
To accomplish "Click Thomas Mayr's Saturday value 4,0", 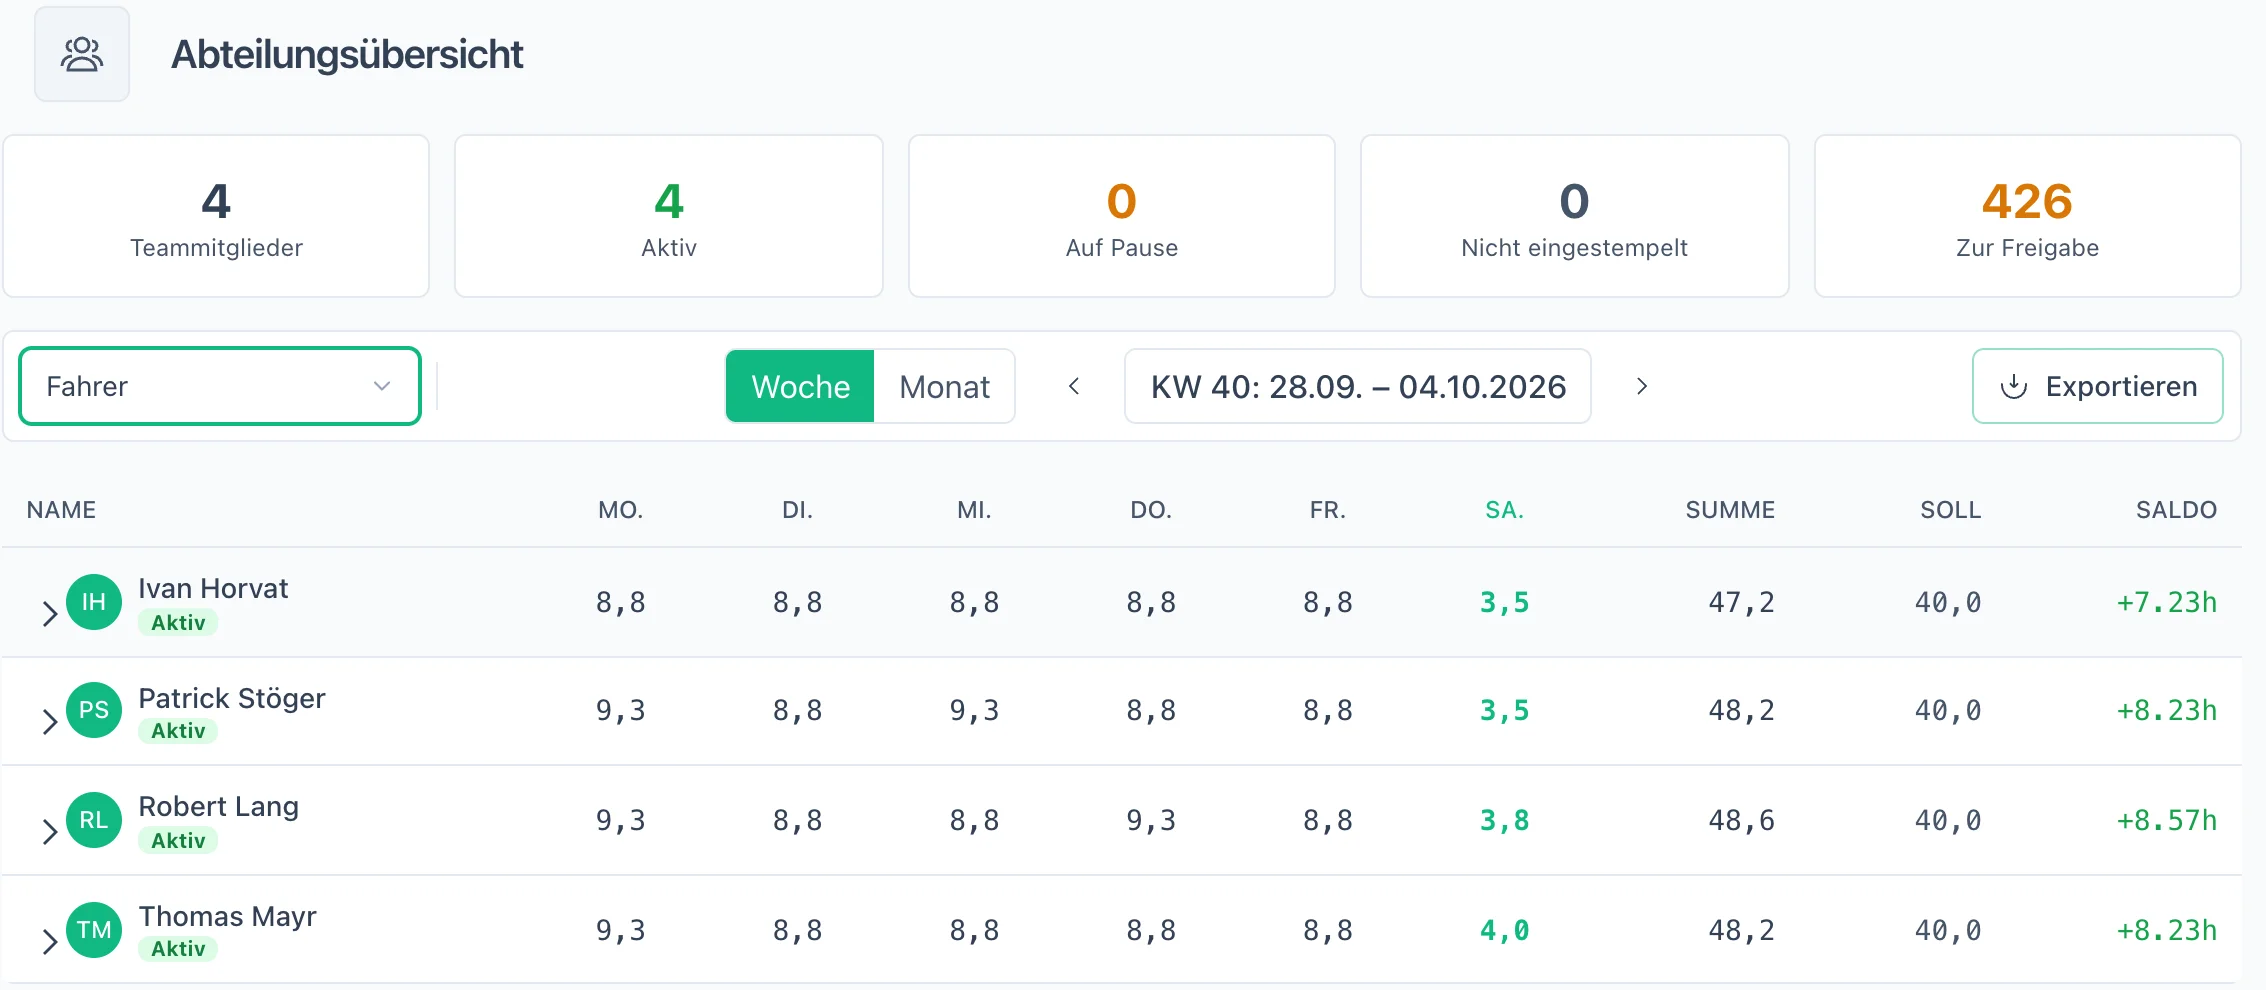I will 1505,930.
